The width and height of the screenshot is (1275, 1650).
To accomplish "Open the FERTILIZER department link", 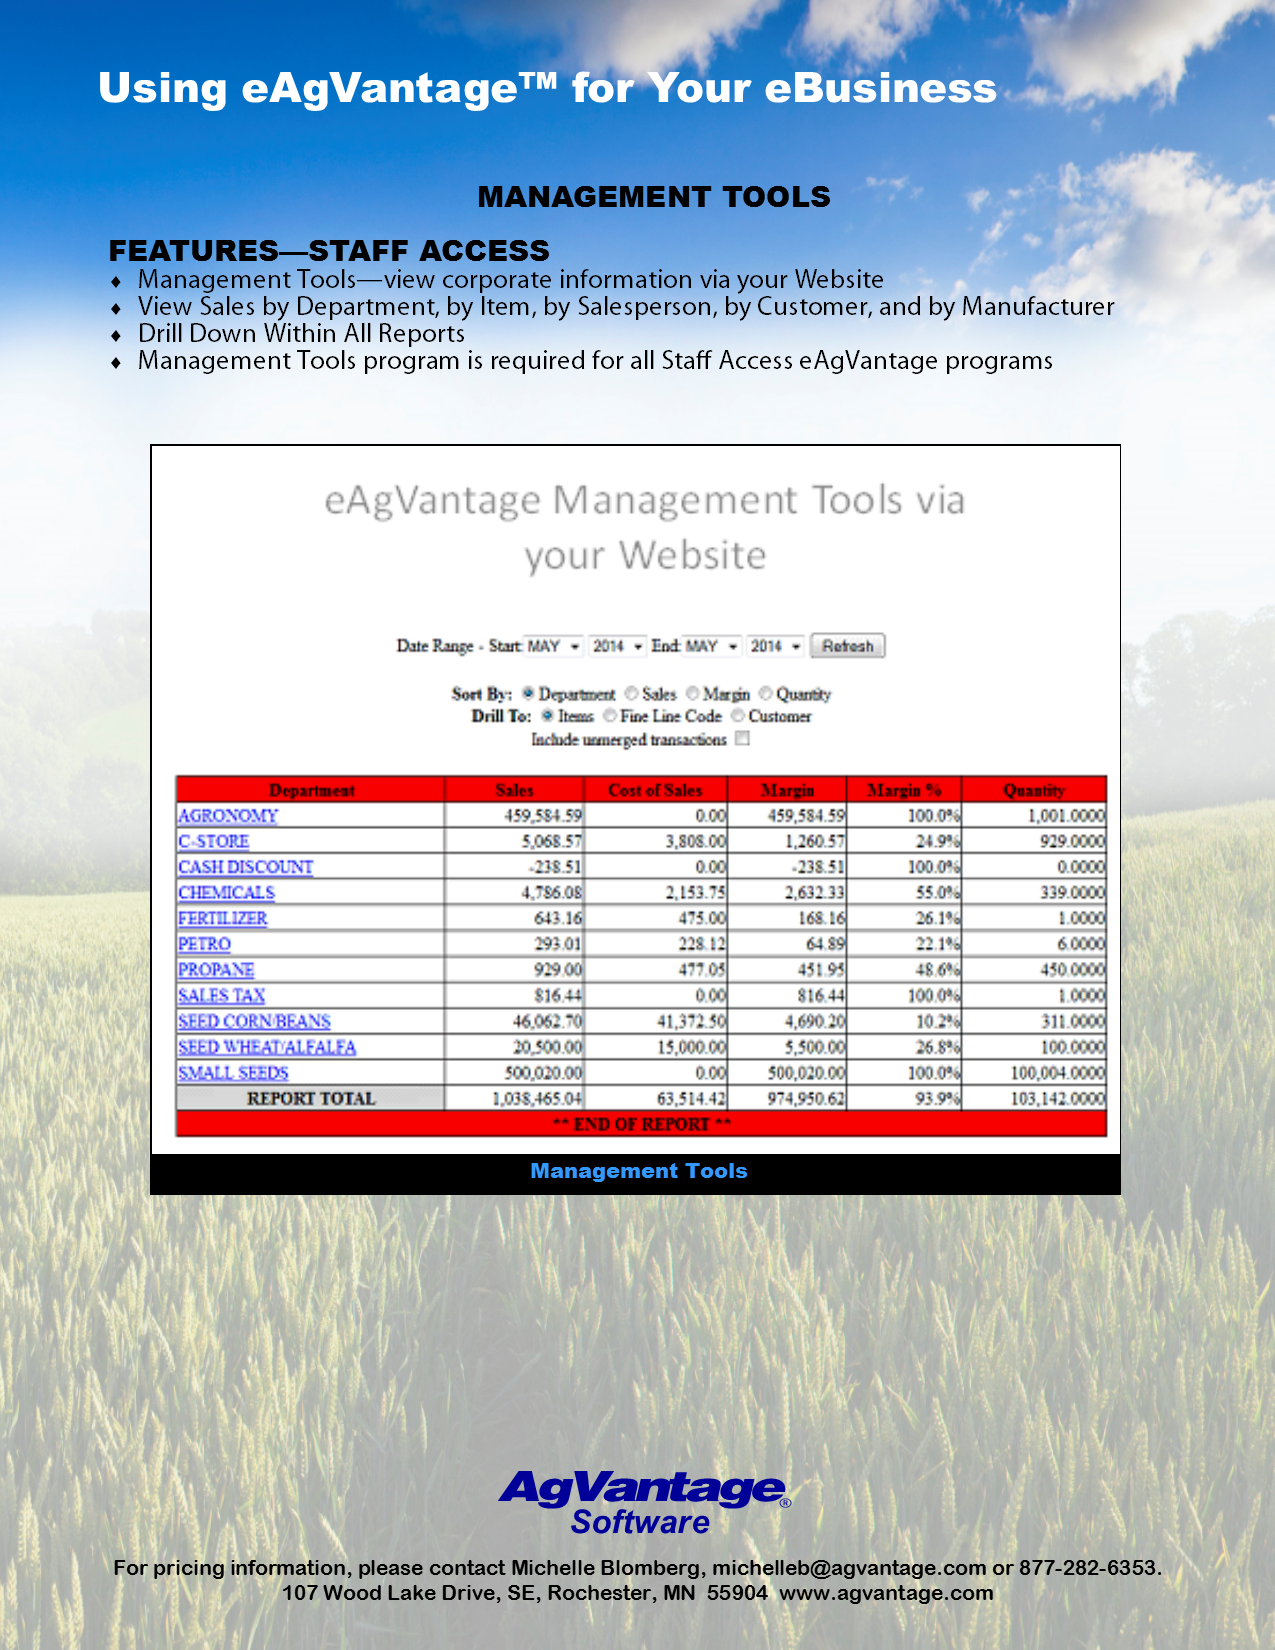I will click(x=223, y=918).
